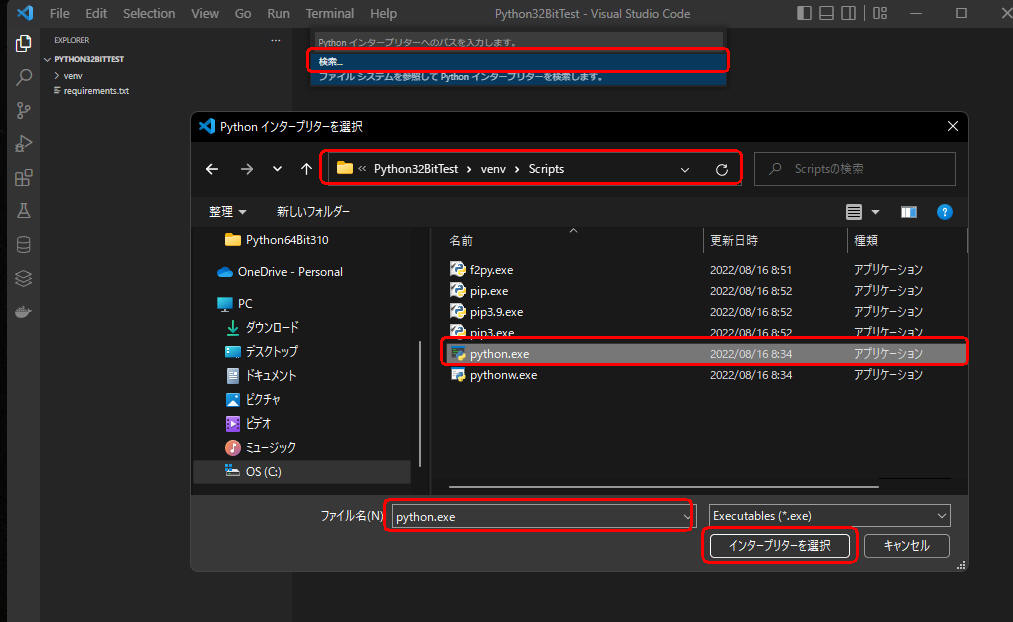
Task: Select Python64Bit310 folder in navigation pane
Action: [287, 240]
